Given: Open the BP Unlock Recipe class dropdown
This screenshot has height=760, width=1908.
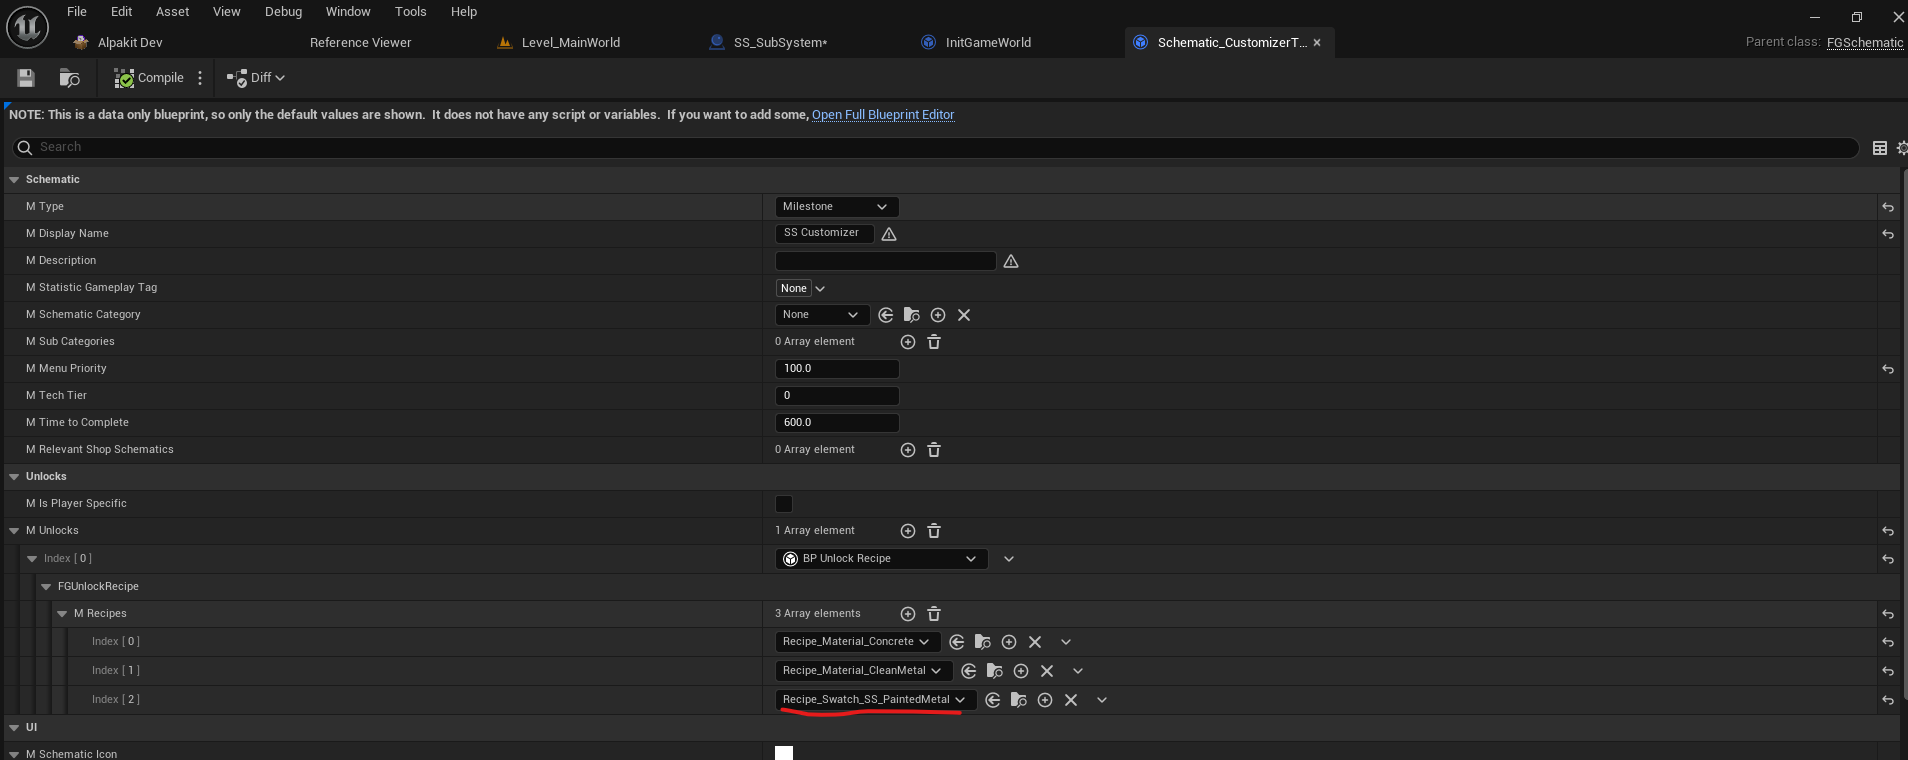Looking at the screenshot, I should tap(882, 559).
